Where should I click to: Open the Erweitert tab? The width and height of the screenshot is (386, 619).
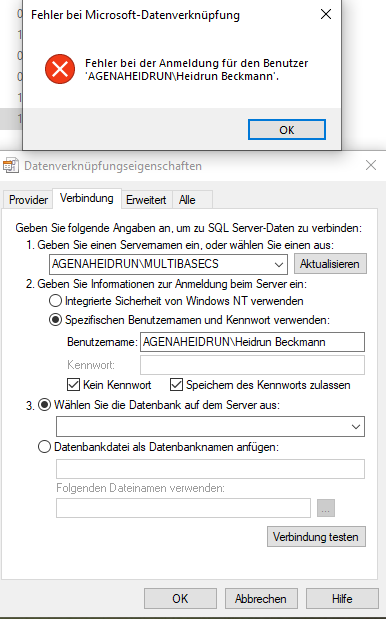coord(146,200)
